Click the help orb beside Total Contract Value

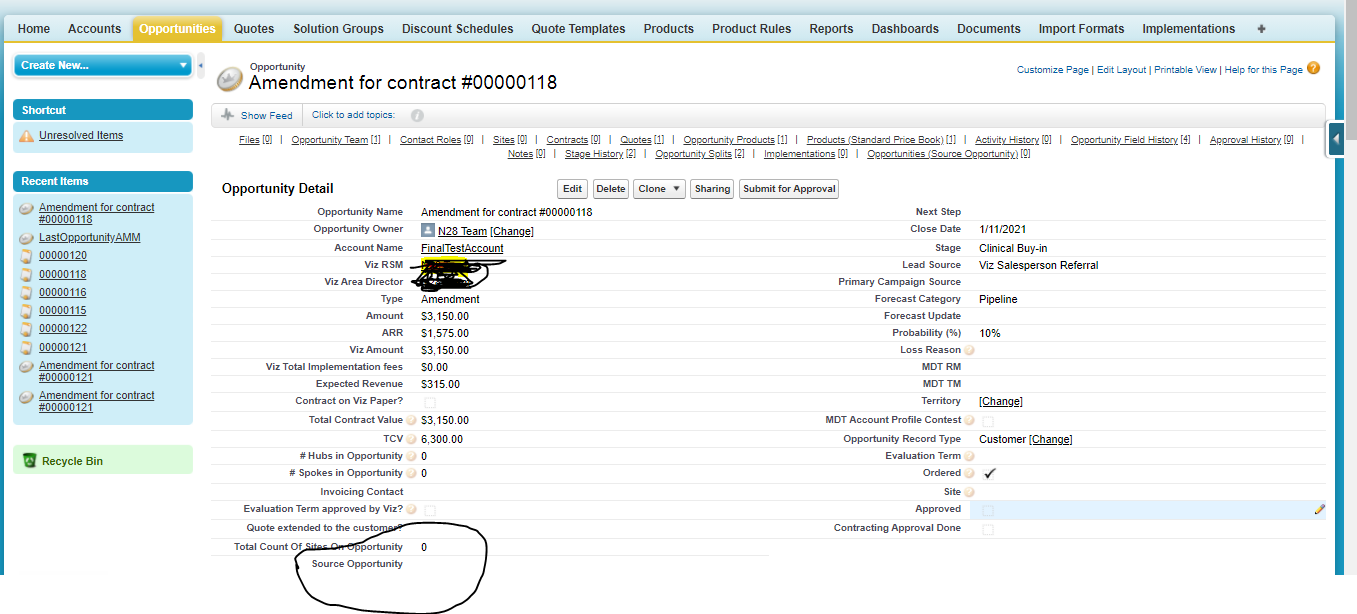(x=411, y=421)
